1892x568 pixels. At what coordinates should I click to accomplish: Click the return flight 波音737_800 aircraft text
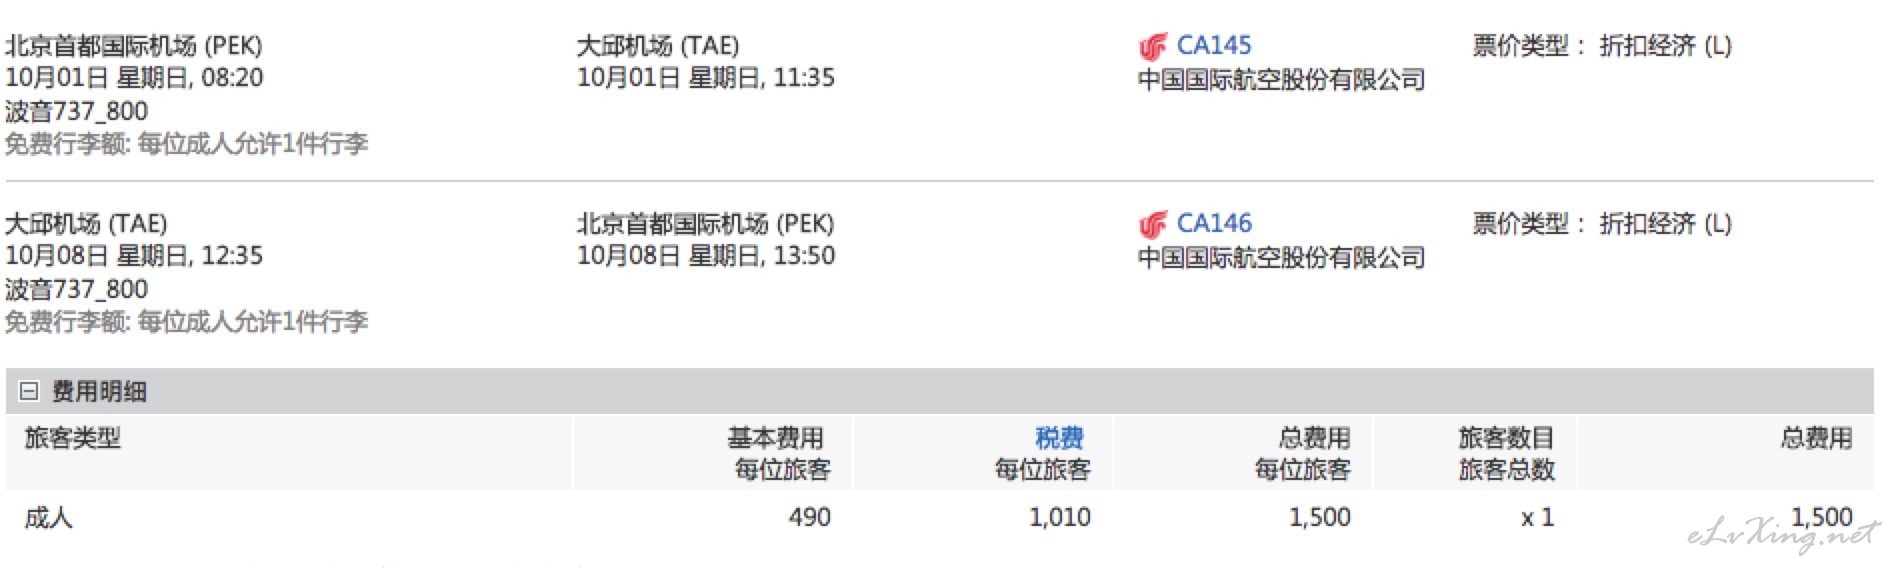pyautogui.click(x=76, y=289)
